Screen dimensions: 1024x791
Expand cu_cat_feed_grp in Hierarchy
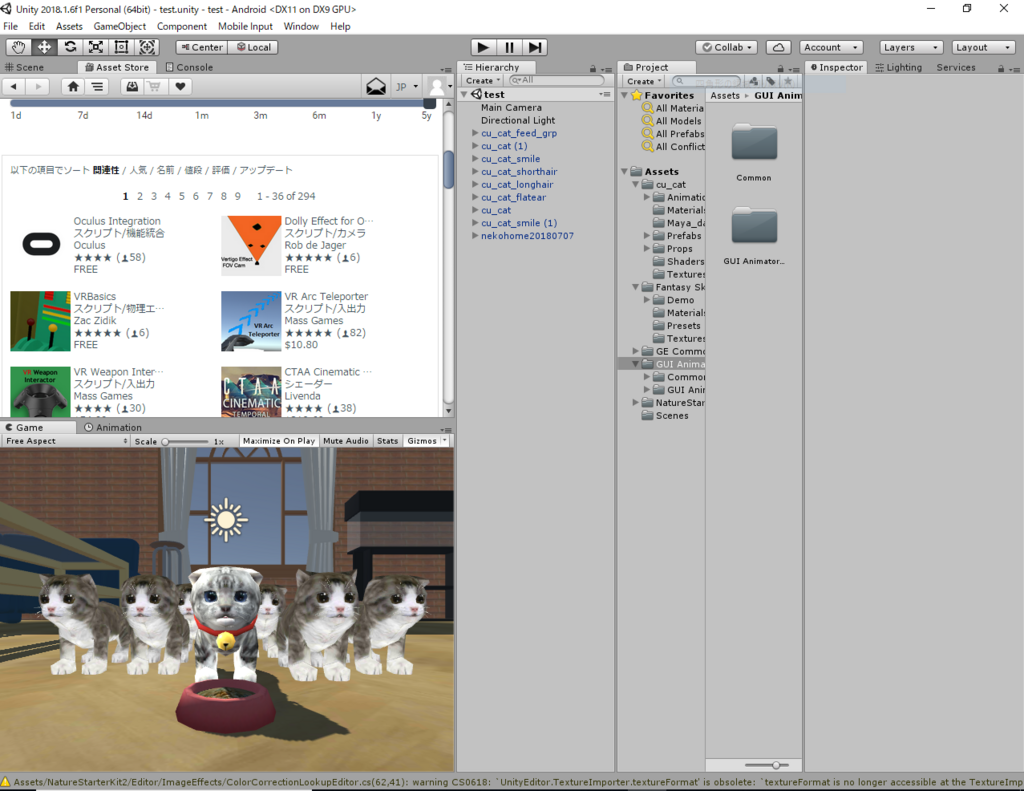pos(475,133)
